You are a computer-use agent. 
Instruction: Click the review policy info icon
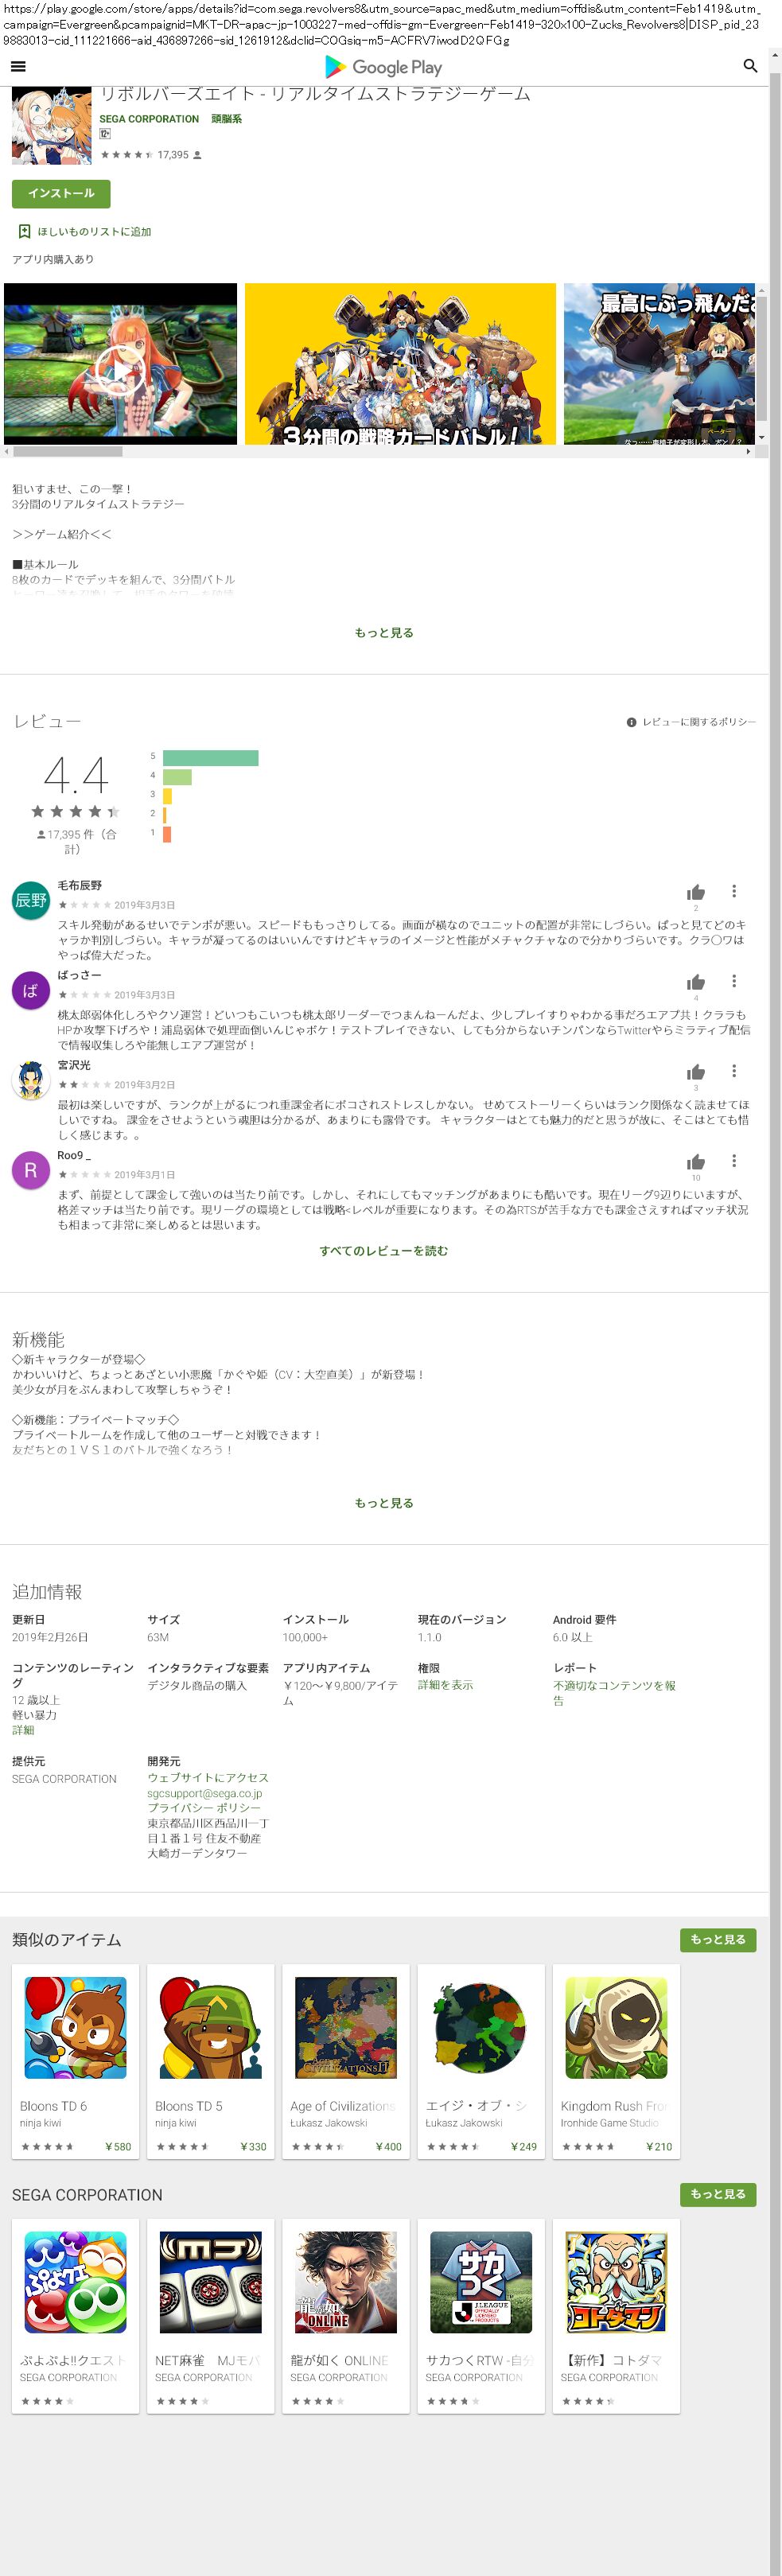click(x=631, y=722)
